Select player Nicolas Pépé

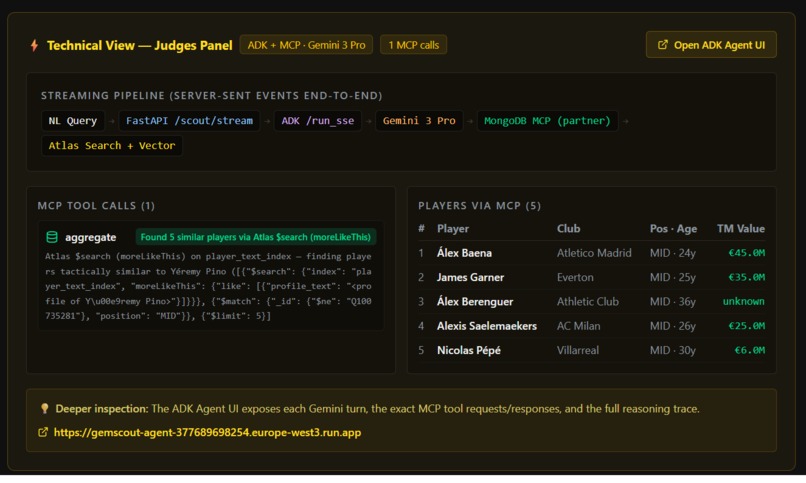click(469, 350)
